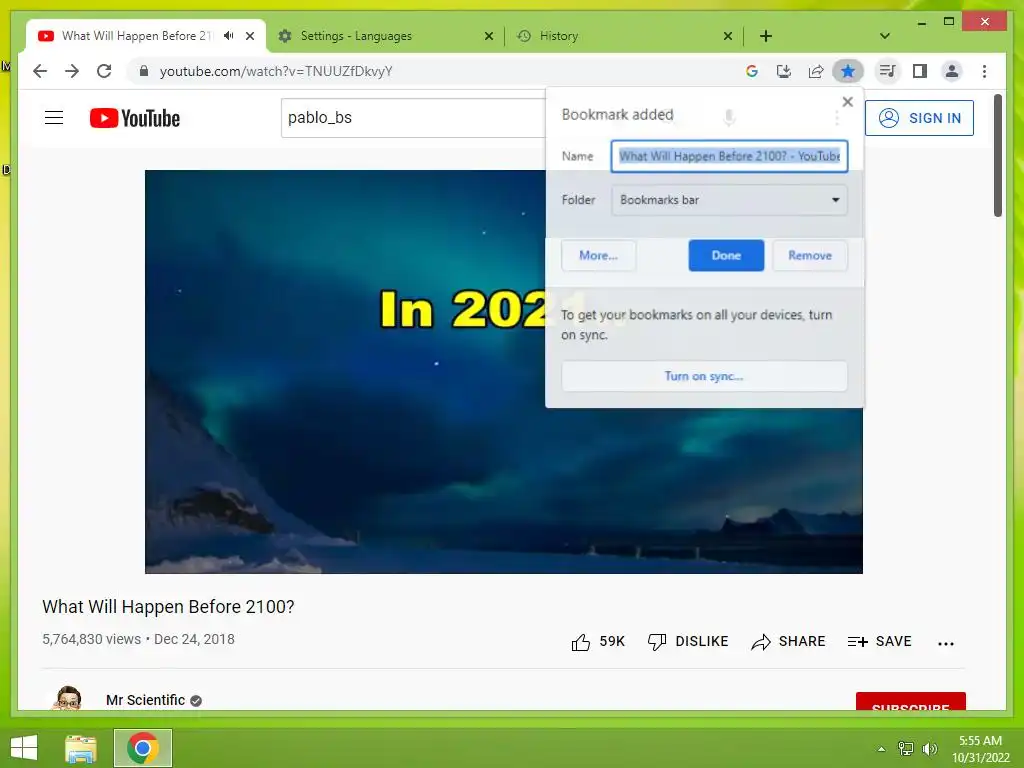
Task: Close the History tab
Action: 728,36
